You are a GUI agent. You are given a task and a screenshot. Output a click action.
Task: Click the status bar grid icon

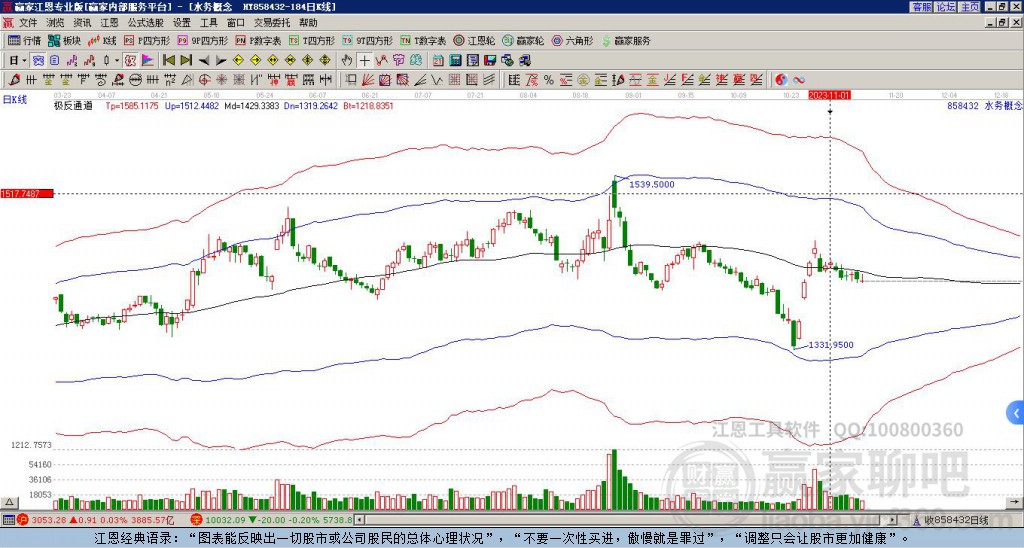[x=8, y=520]
